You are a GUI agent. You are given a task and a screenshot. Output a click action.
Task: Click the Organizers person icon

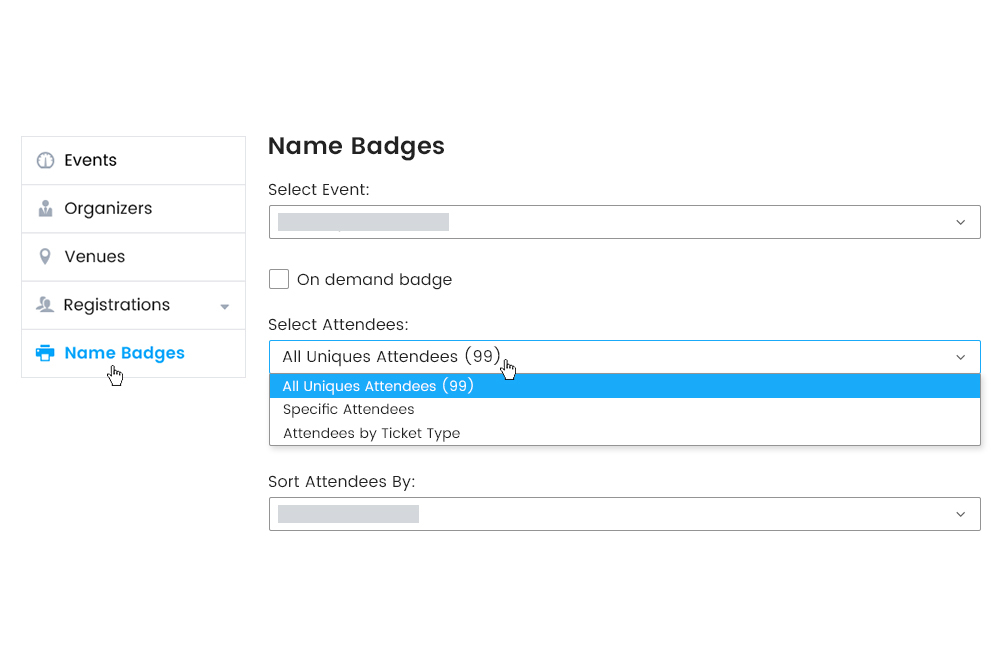pos(45,209)
